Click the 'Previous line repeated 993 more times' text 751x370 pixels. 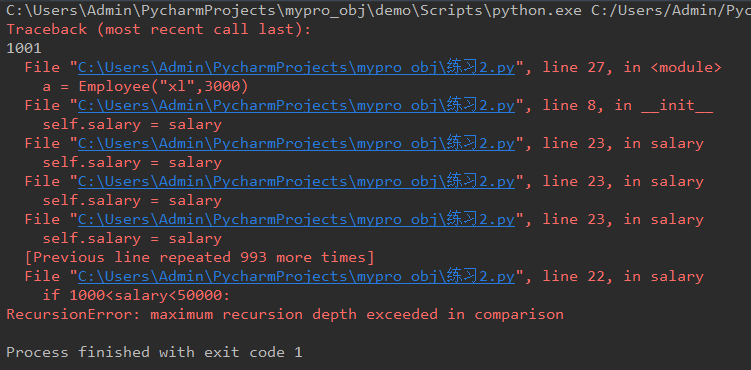click(199, 258)
